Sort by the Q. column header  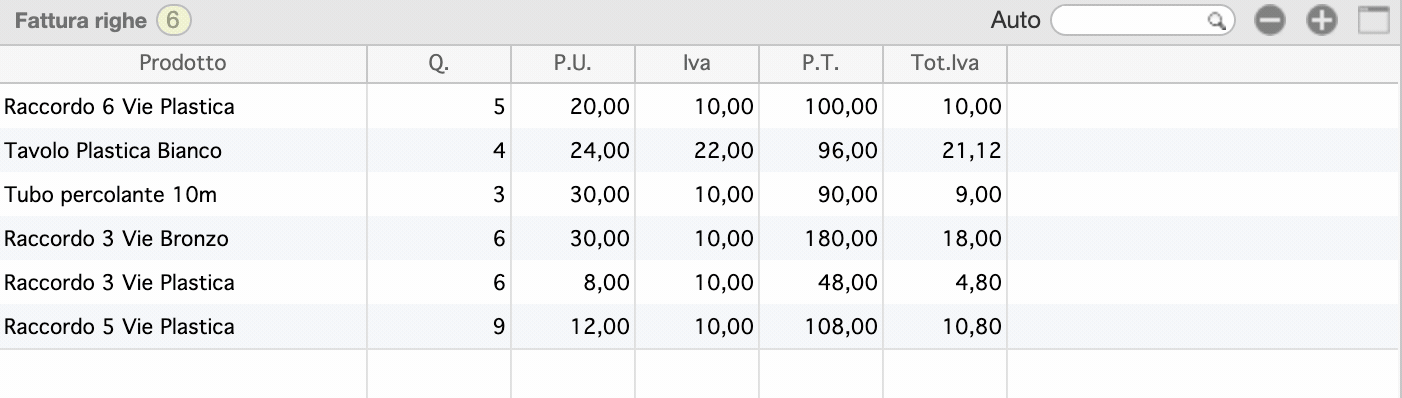coord(439,63)
